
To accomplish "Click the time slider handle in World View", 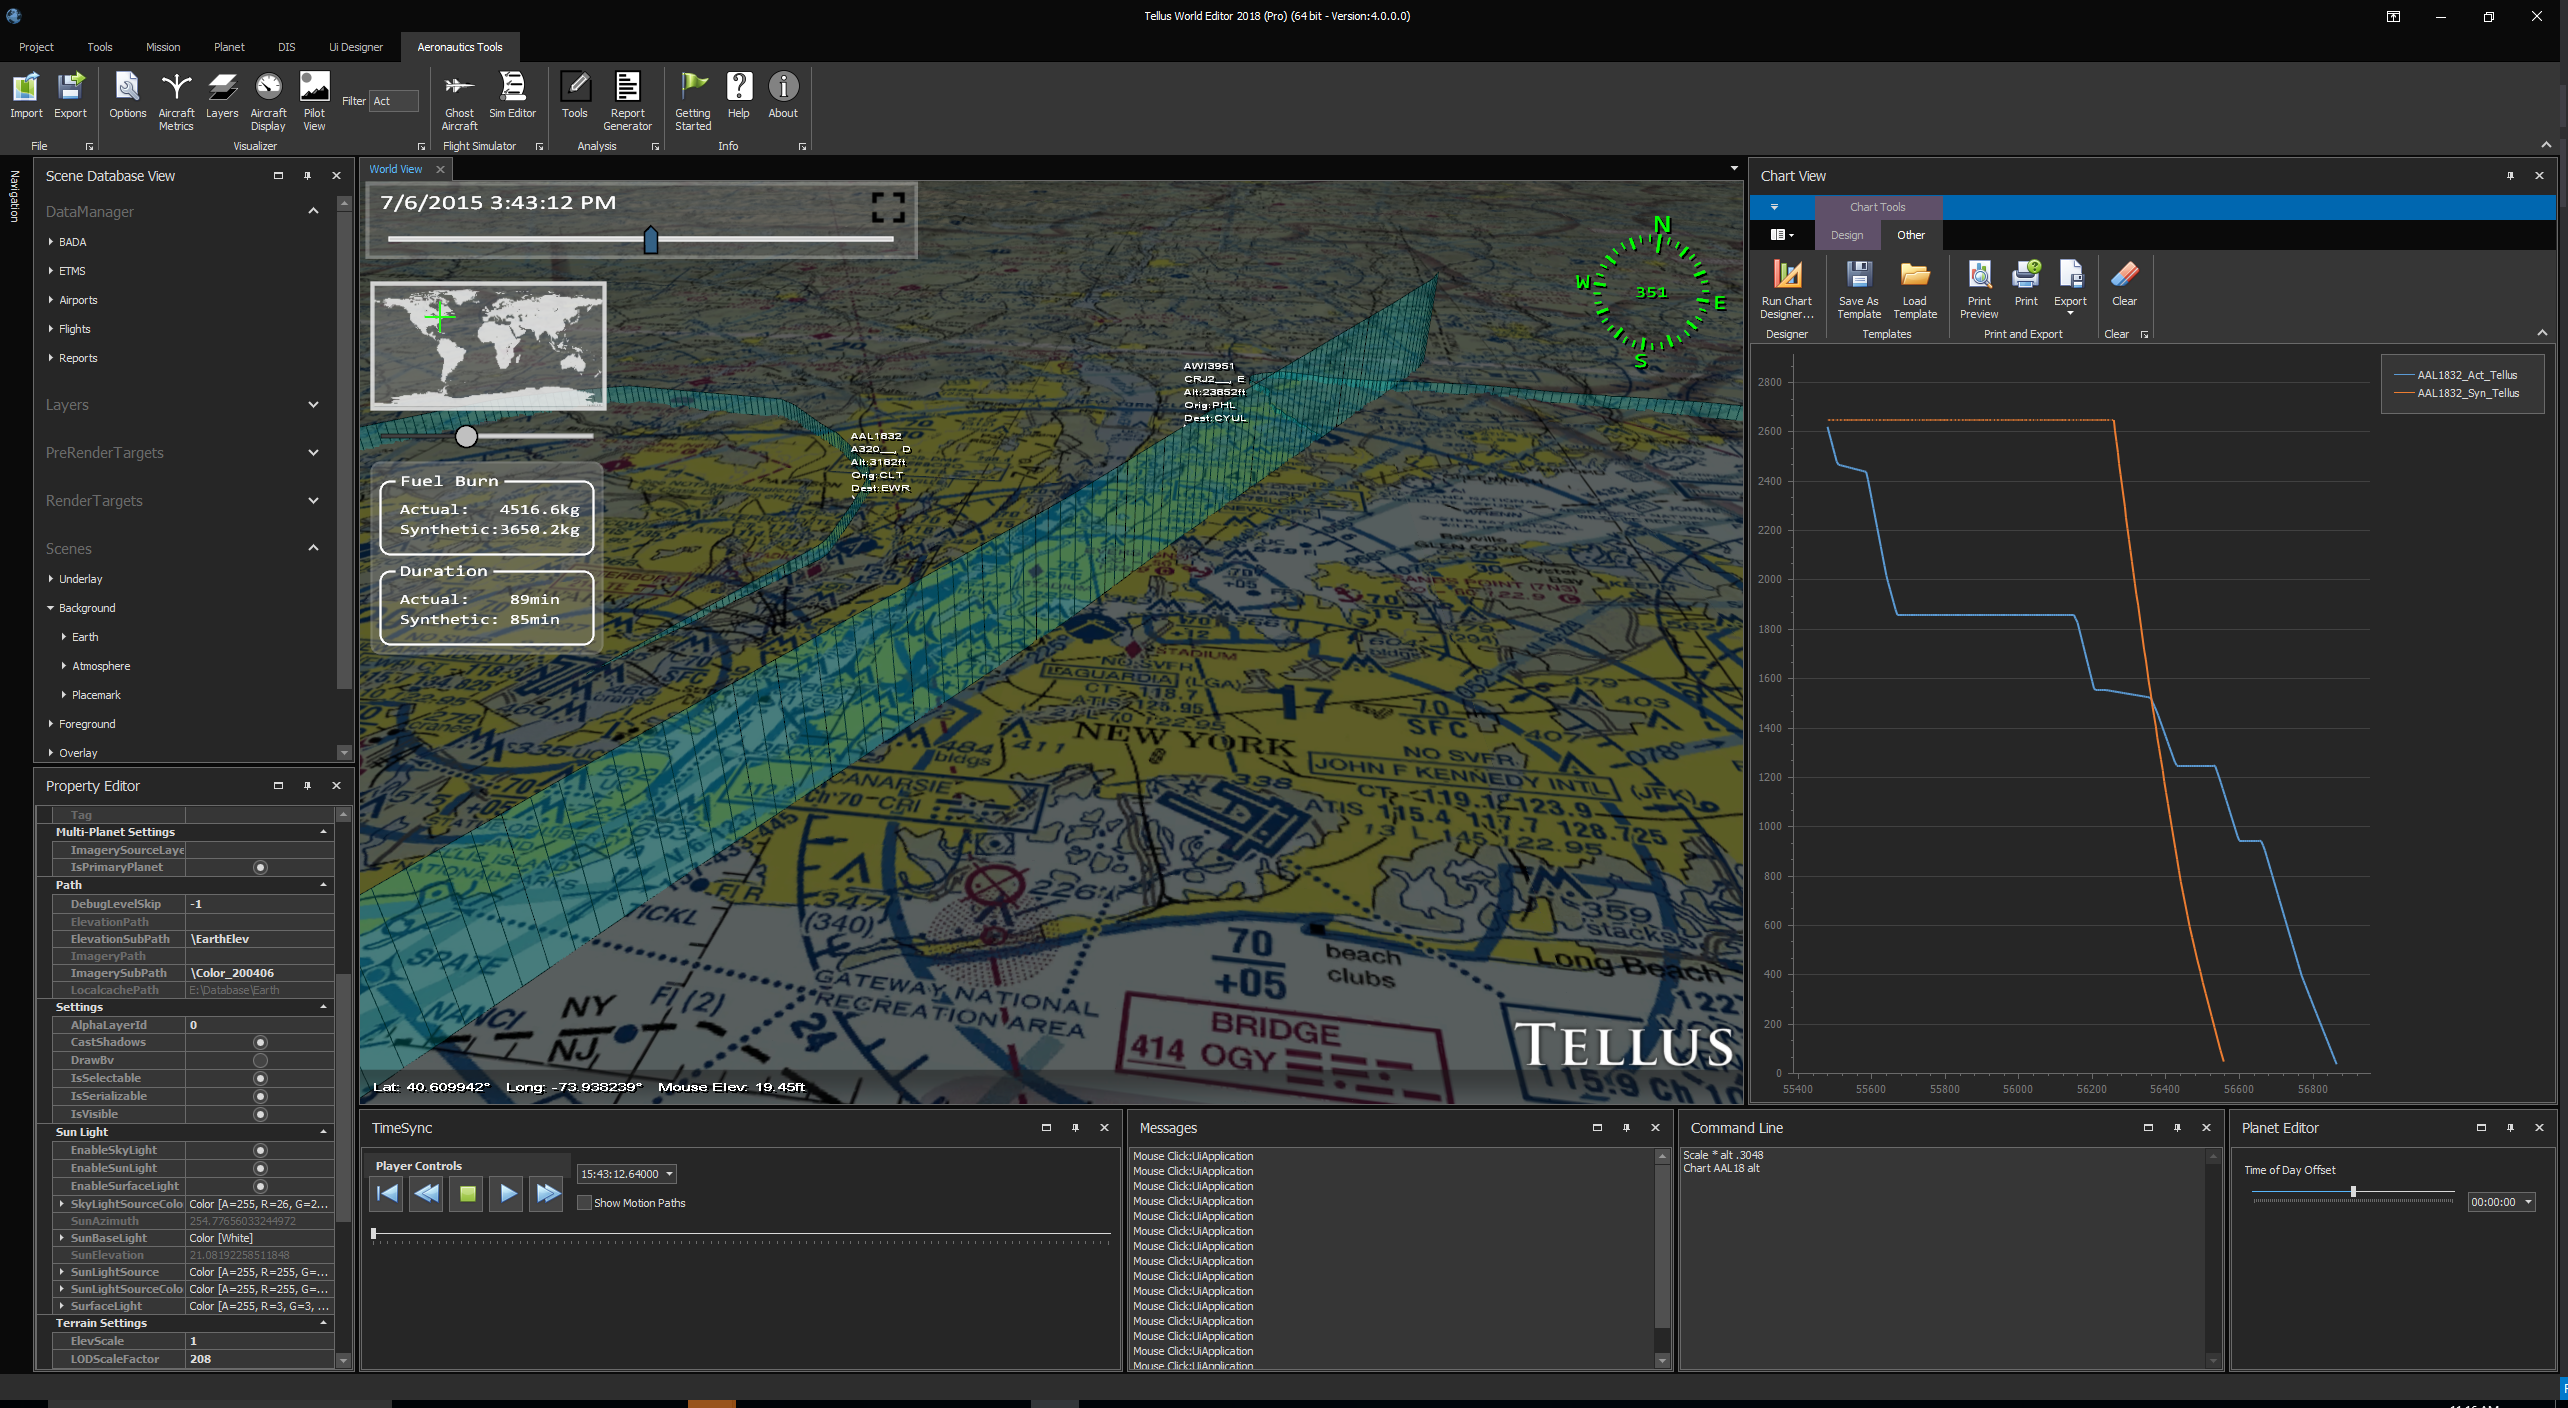I will 651,240.
